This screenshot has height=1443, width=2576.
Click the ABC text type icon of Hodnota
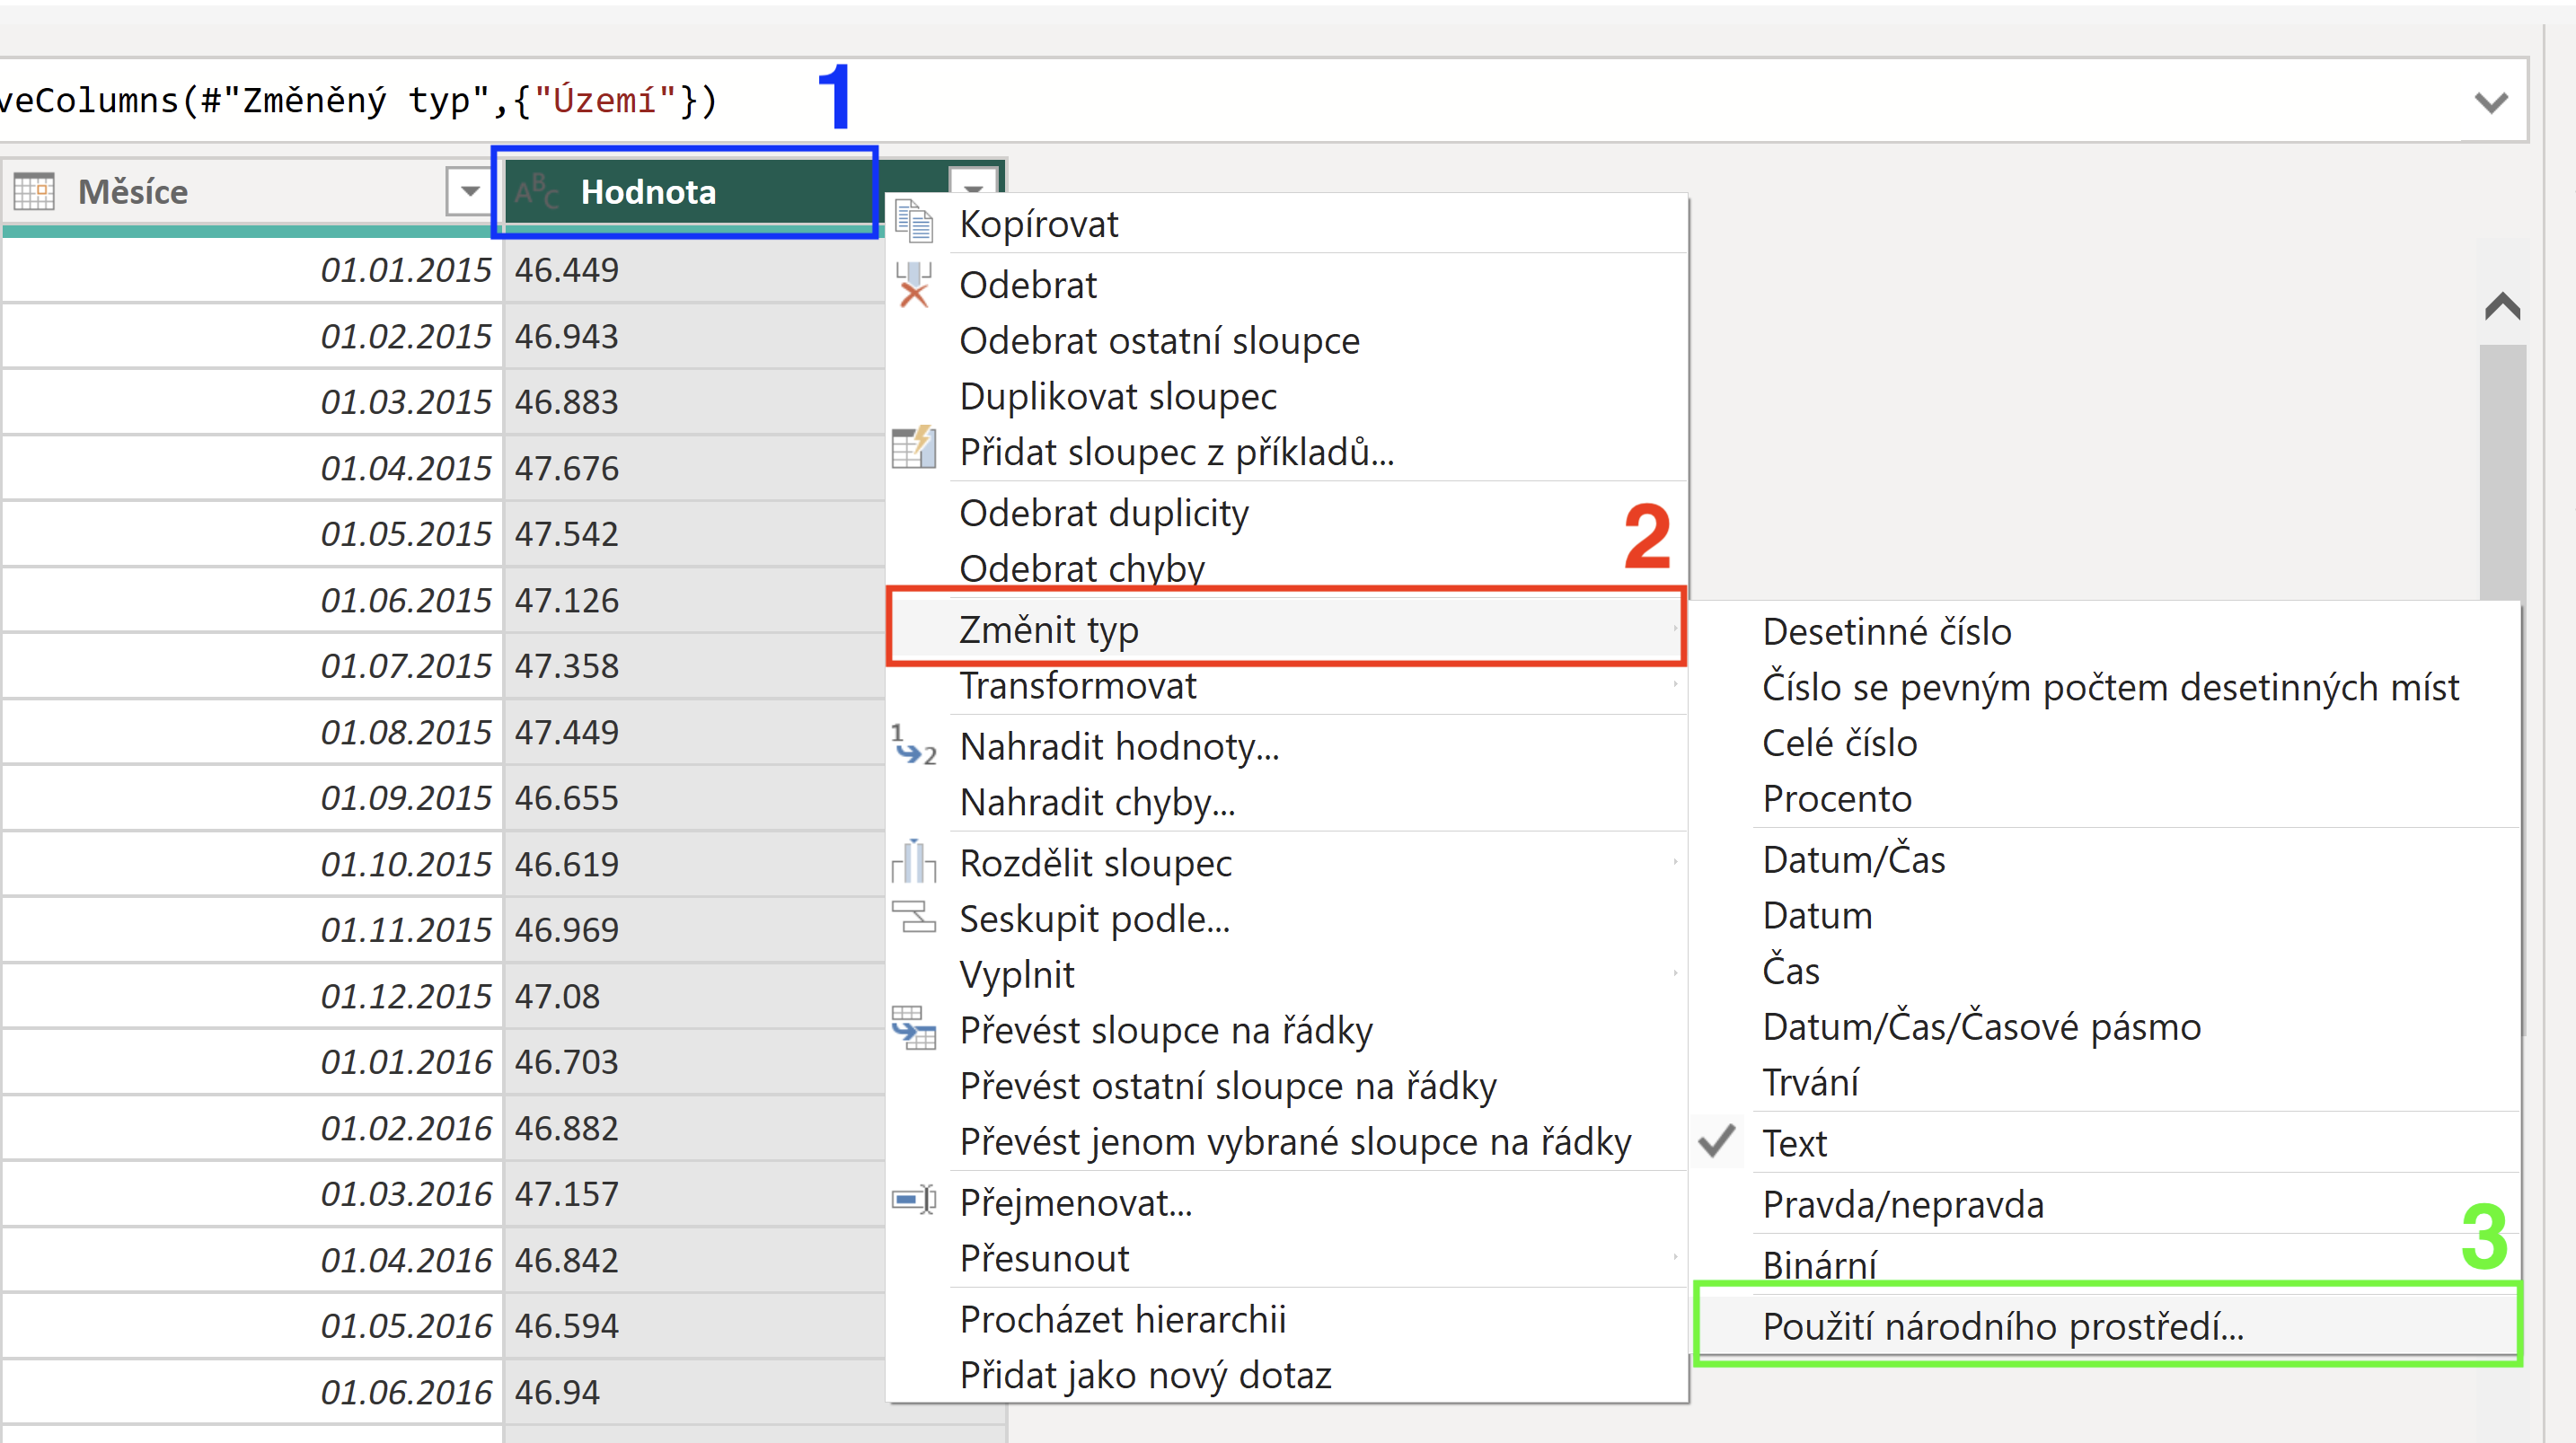(x=536, y=190)
